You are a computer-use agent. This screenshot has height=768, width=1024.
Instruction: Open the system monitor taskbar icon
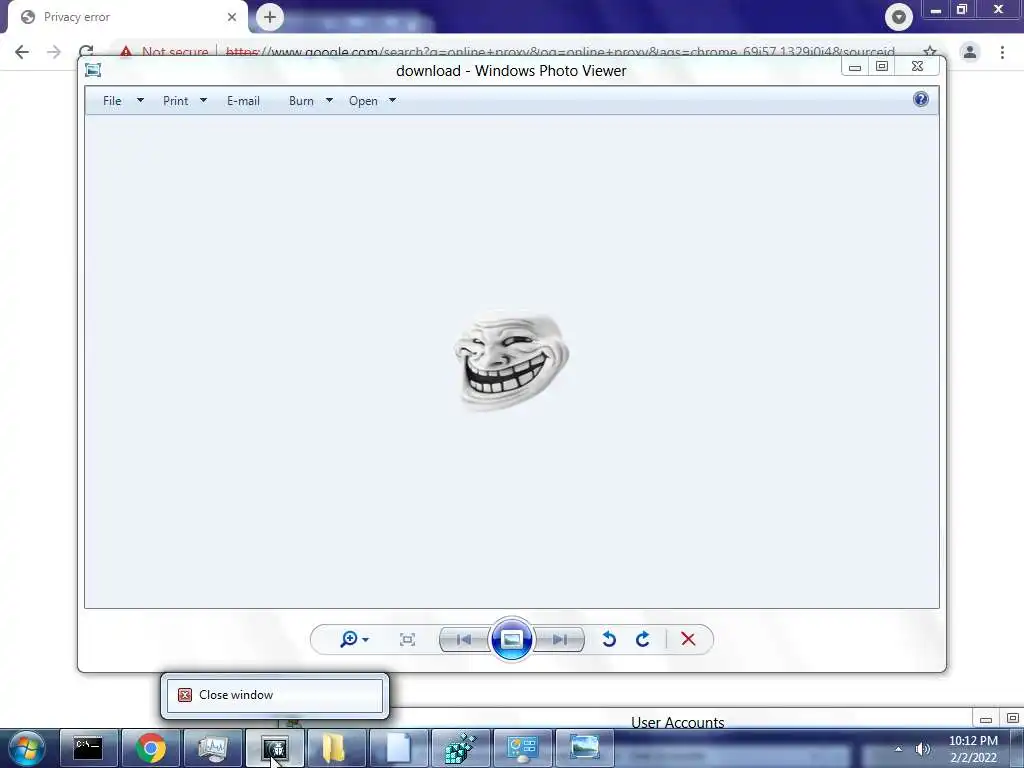(213, 748)
